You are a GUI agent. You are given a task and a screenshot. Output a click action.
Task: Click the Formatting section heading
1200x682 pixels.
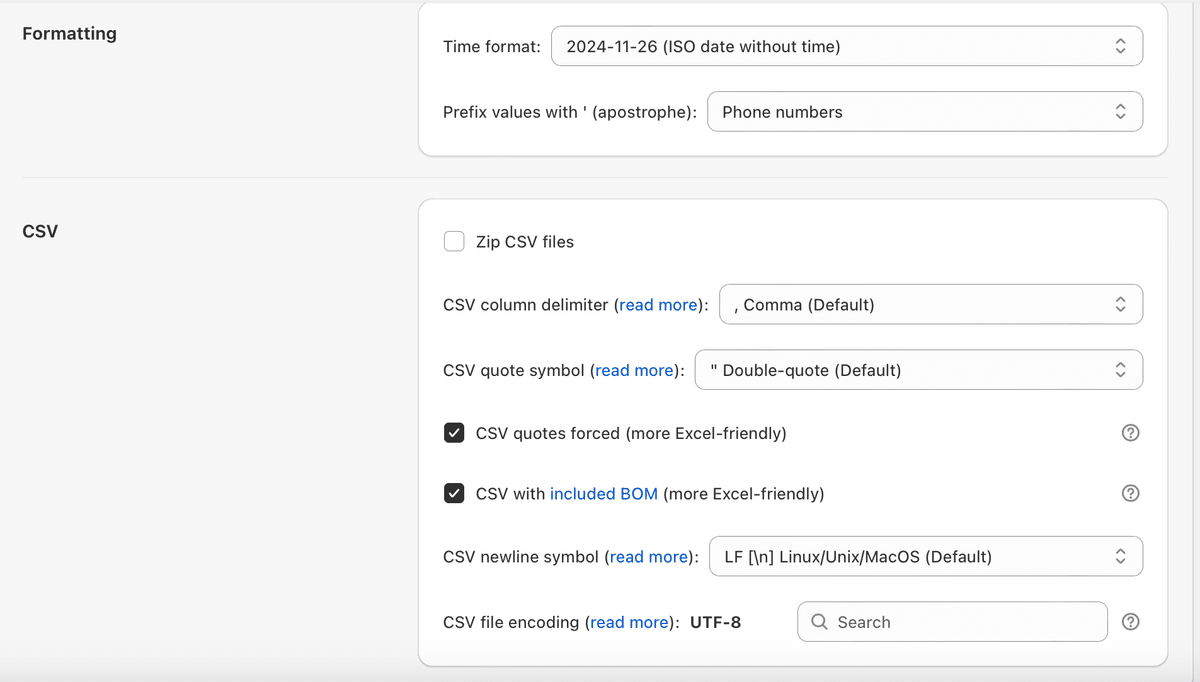click(x=69, y=34)
